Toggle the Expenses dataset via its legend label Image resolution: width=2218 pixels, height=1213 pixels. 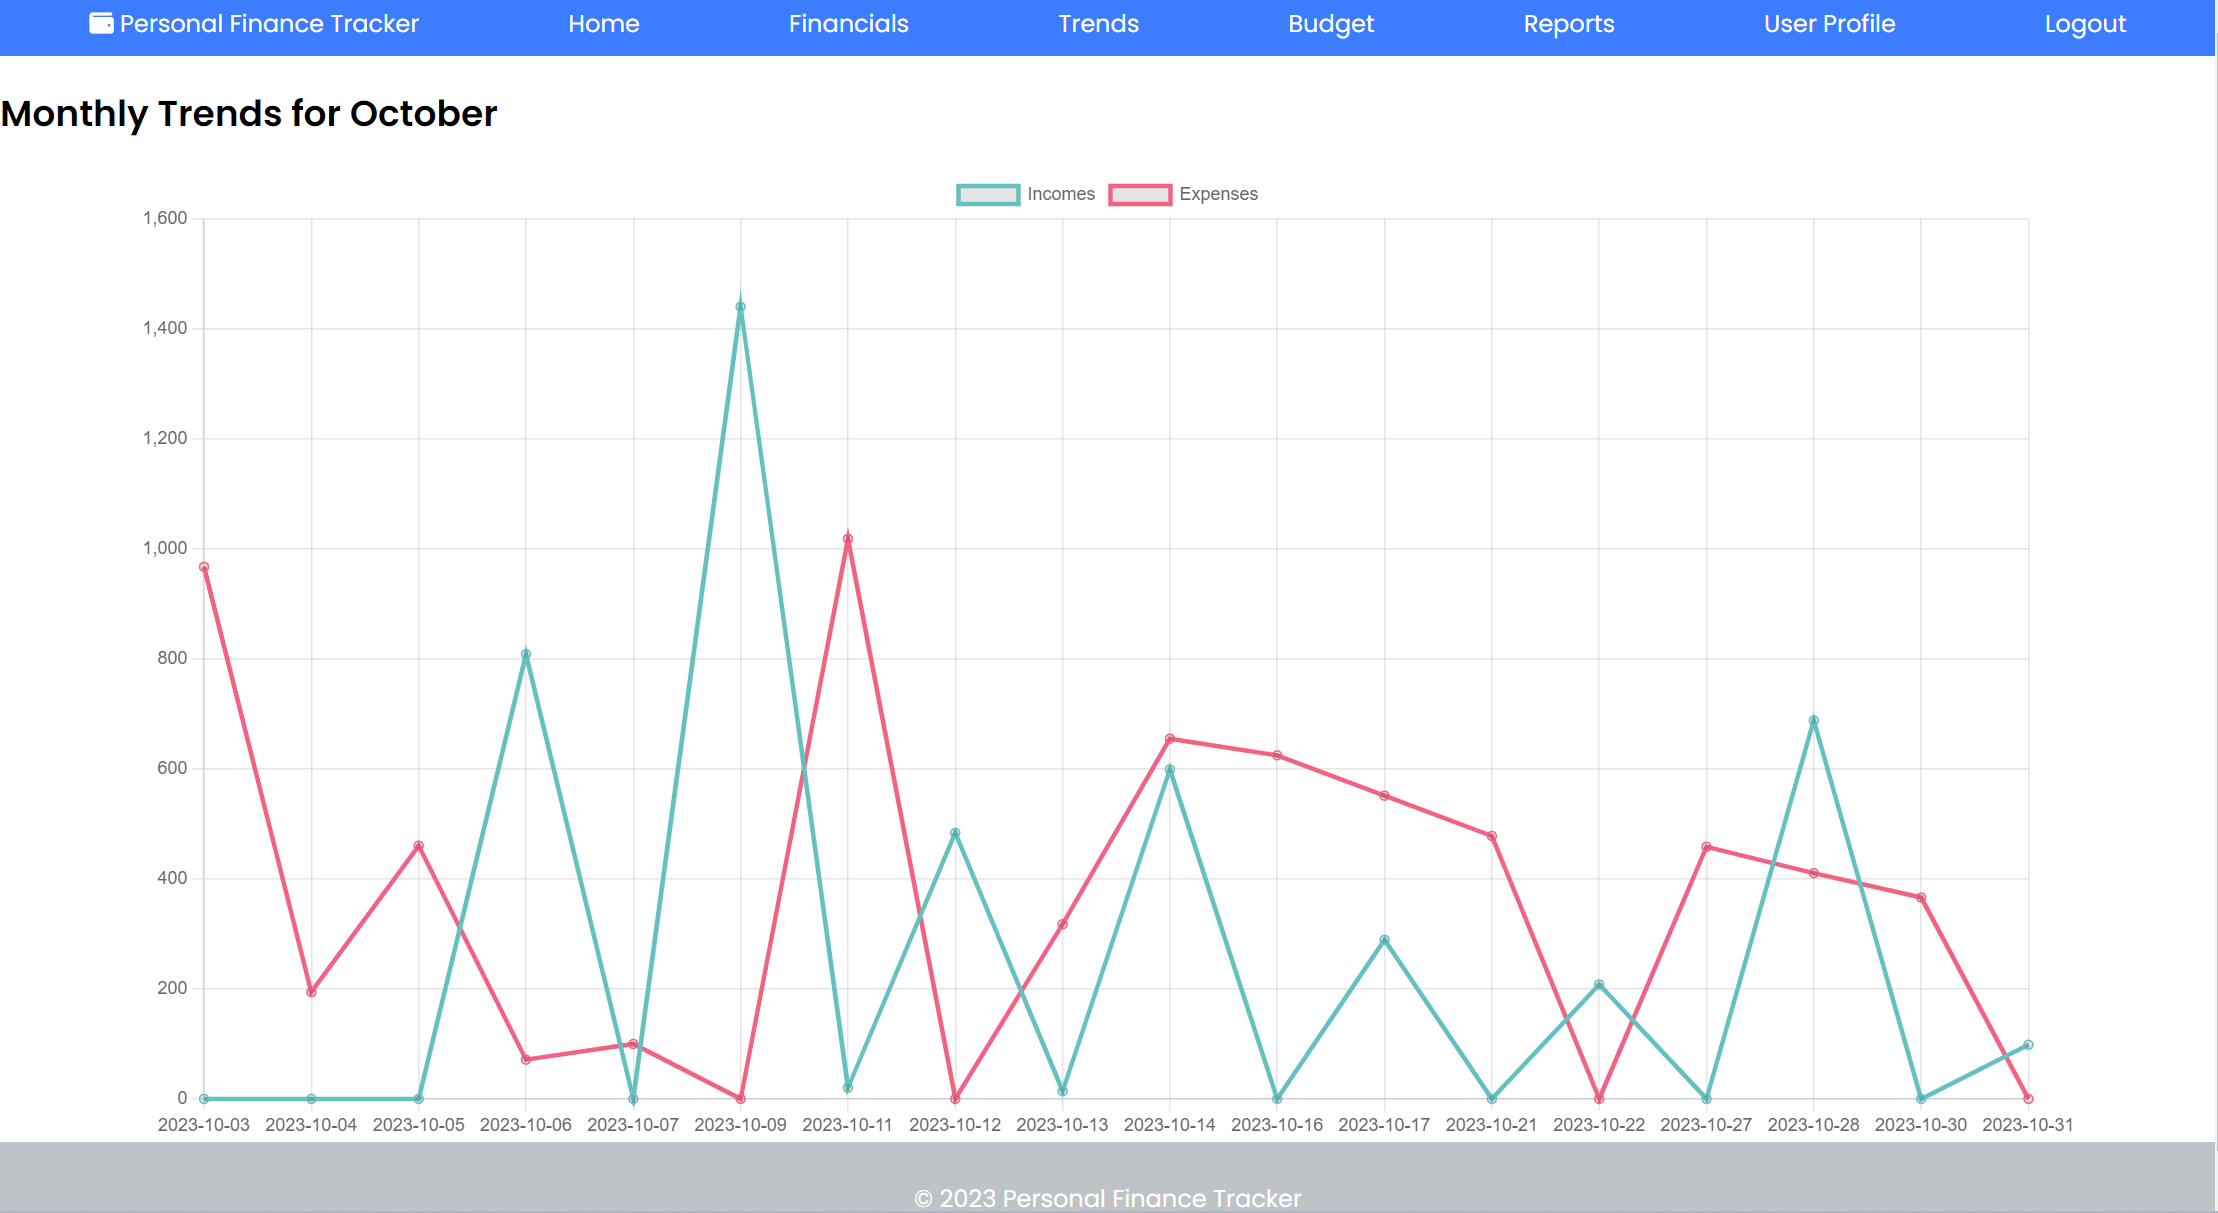[x=1218, y=194]
